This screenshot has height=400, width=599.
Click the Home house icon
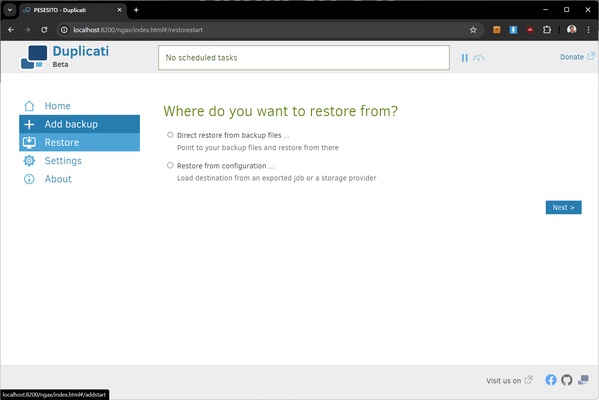29,106
